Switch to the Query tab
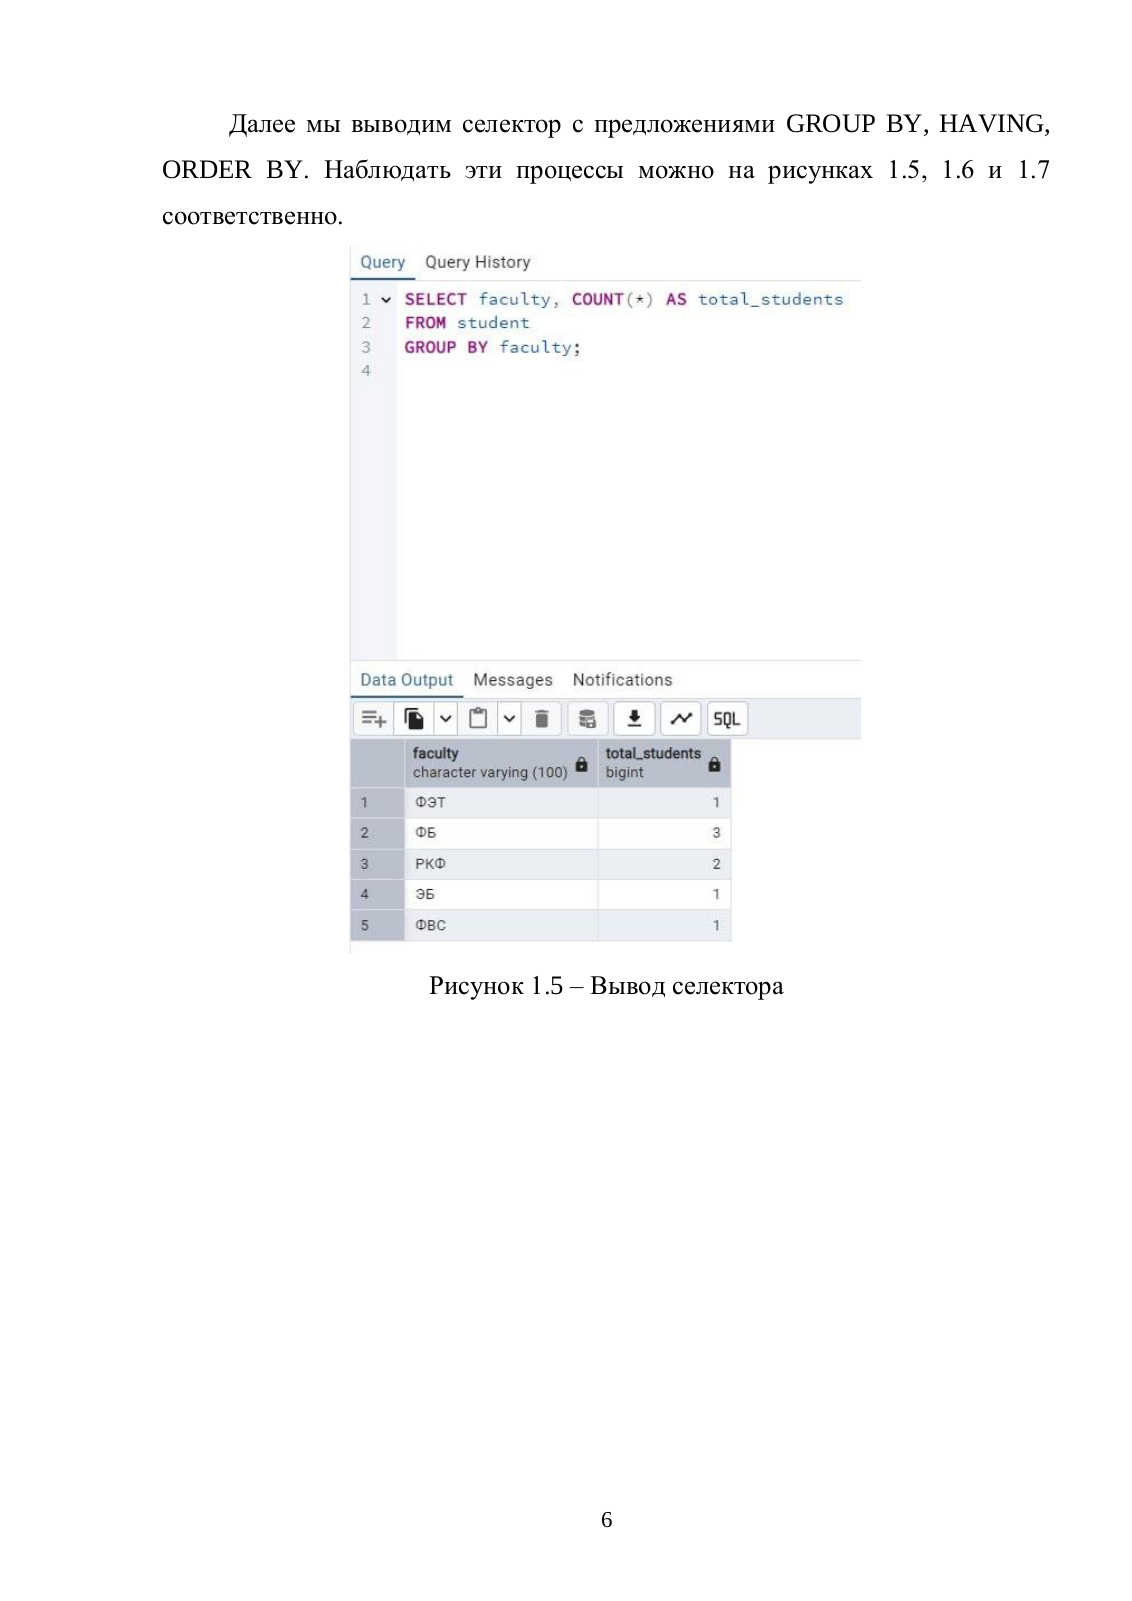Viewport: 1132px width, 1601px height. point(382,262)
